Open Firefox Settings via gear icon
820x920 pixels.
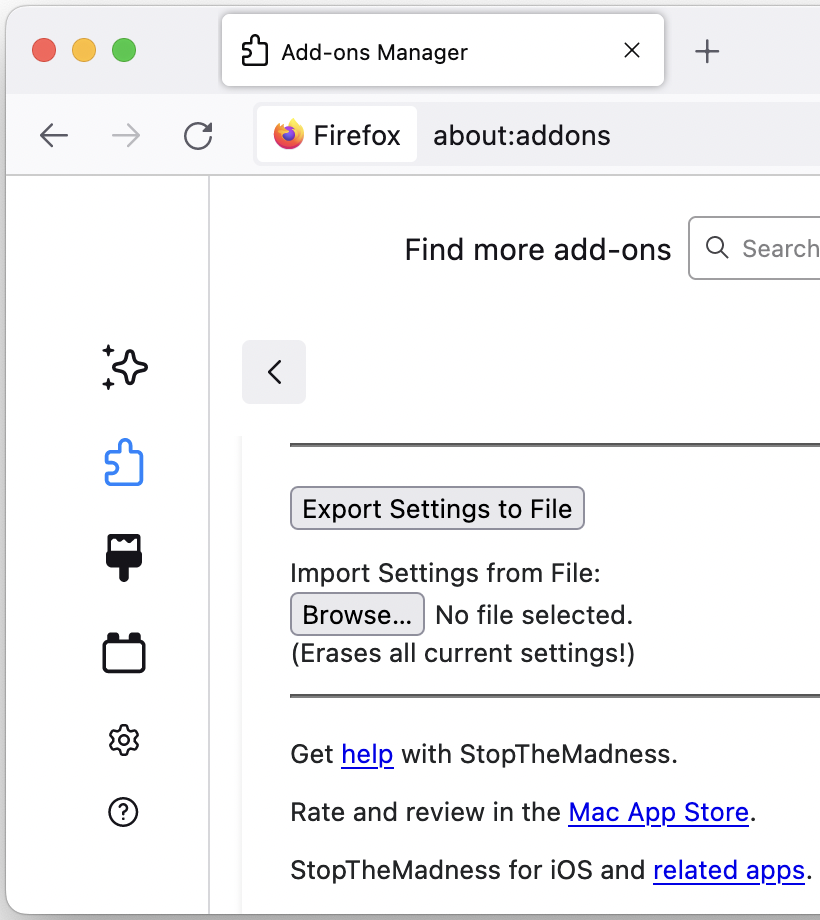pos(124,740)
